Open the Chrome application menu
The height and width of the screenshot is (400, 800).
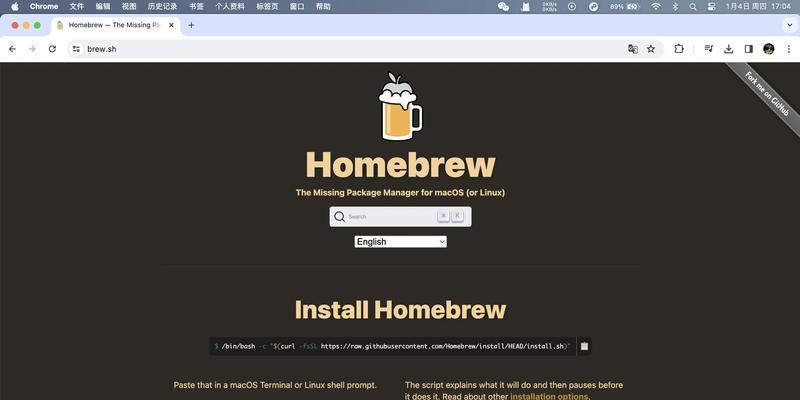tap(44, 7)
